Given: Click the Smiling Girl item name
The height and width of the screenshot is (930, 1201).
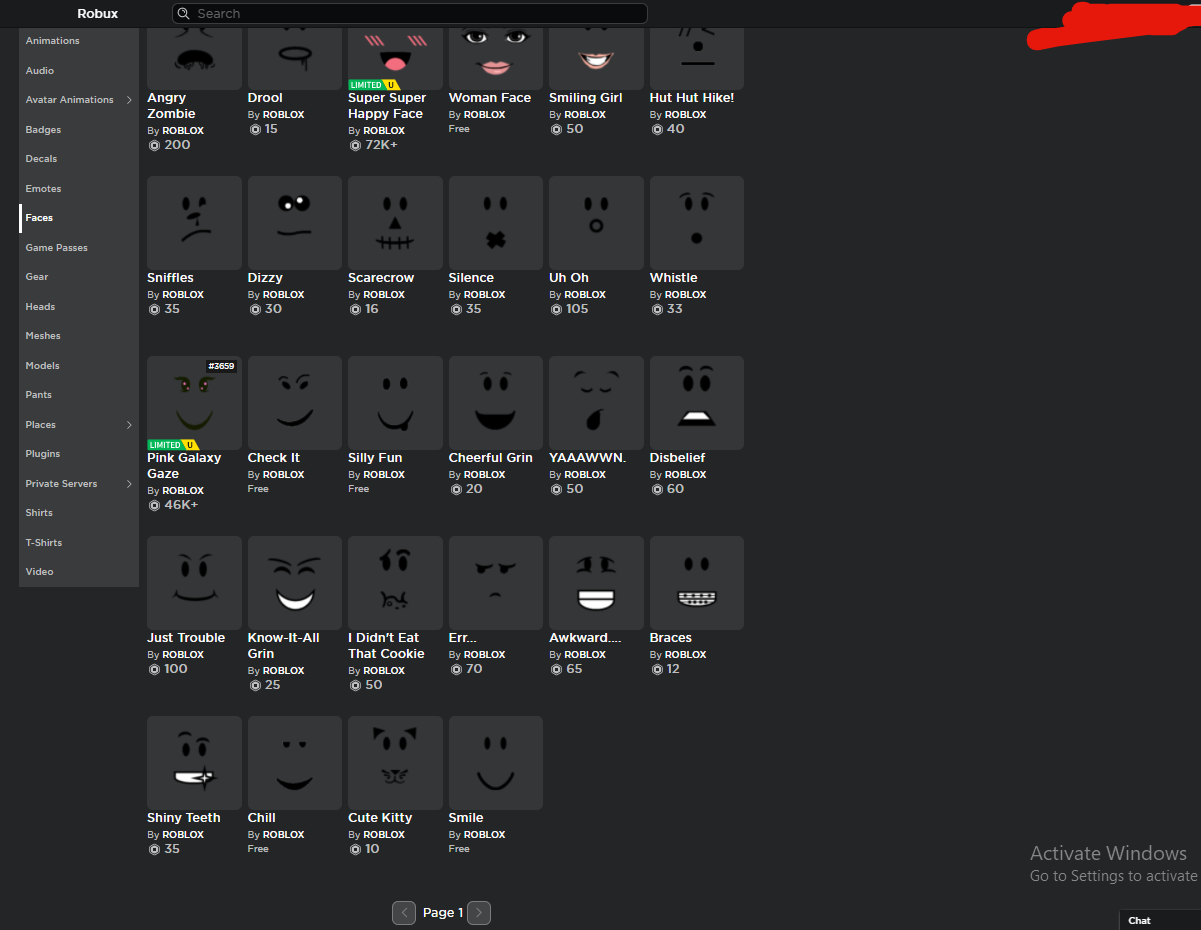Looking at the screenshot, I should coord(586,98).
